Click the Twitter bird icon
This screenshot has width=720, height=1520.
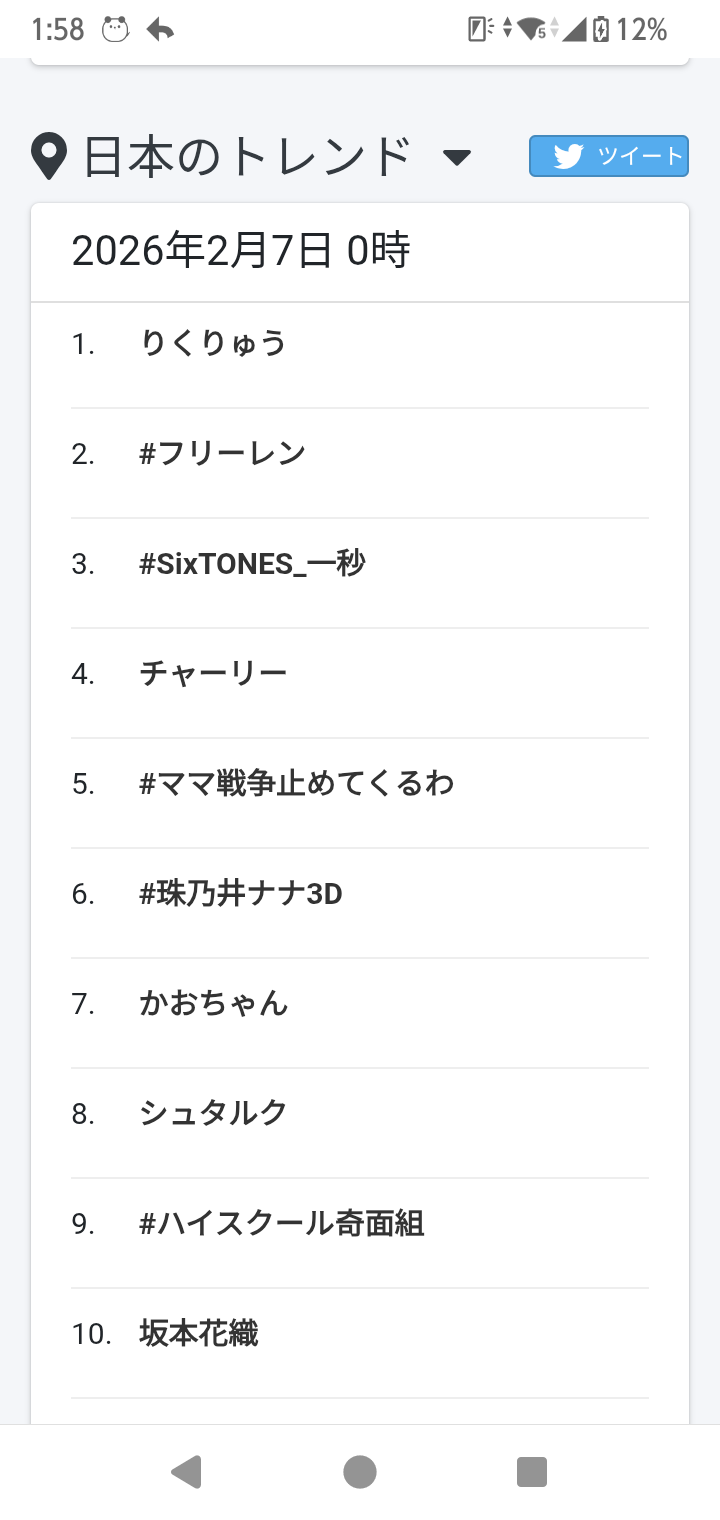coord(568,156)
